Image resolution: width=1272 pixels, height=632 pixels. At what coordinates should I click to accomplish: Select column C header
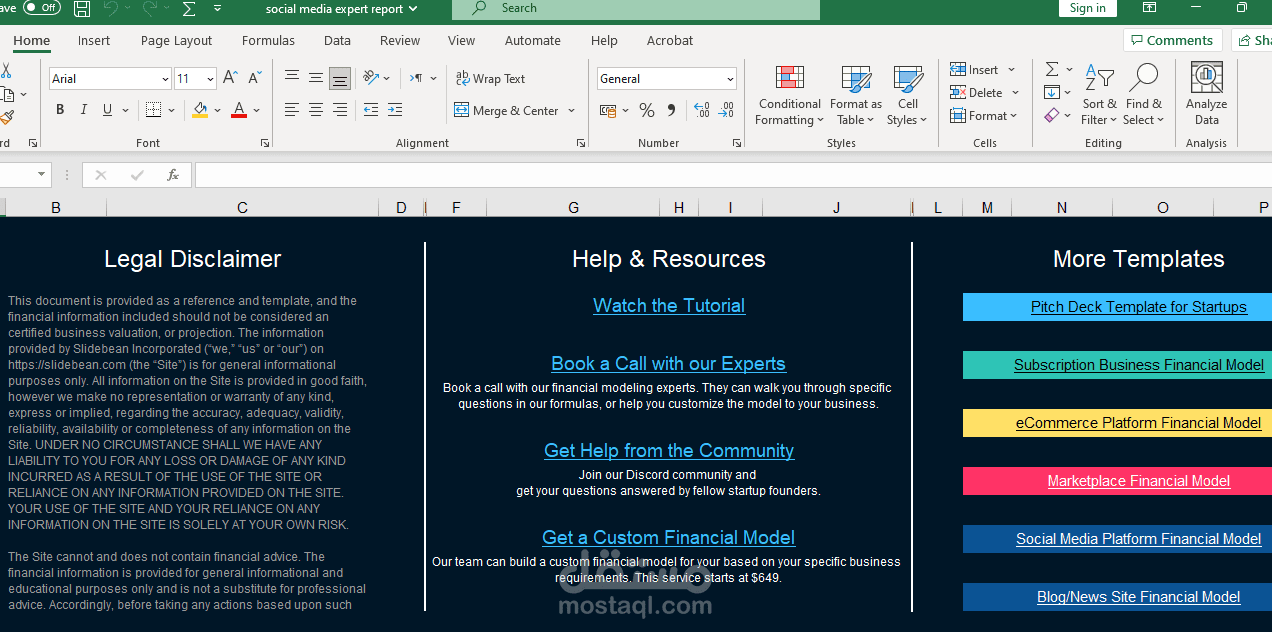tap(242, 208)
